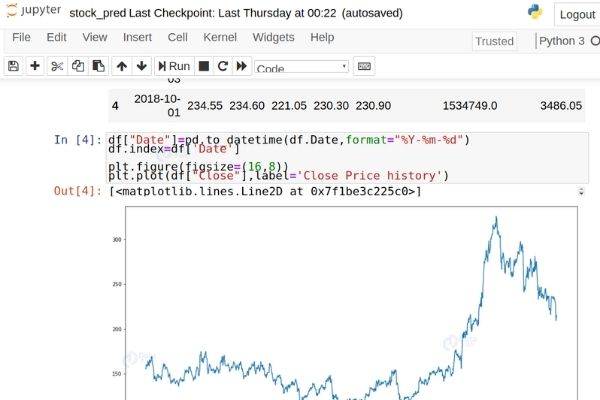Move selected cell up arrow

coord(122,66)
